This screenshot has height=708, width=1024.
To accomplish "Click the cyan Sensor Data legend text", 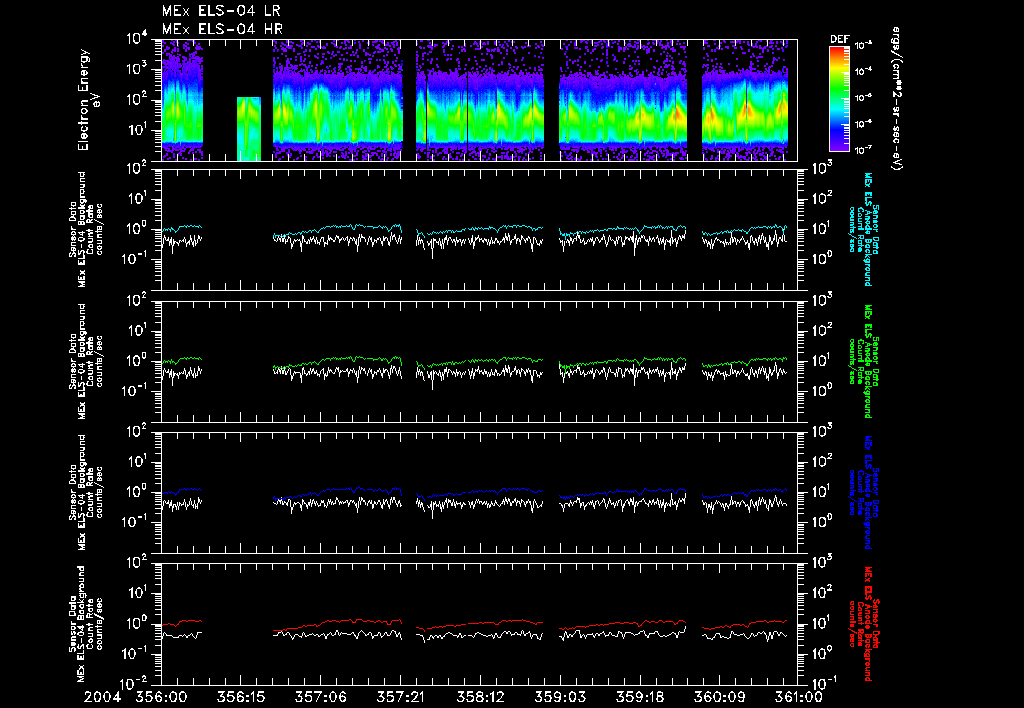I will (863, 229).
